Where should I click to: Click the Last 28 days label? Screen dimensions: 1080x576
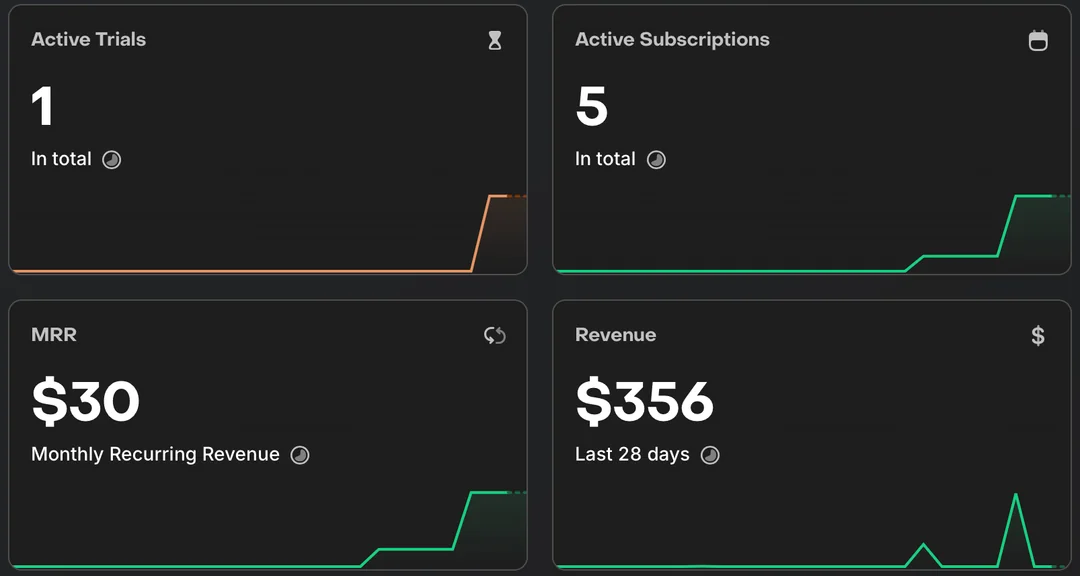point(632,454)
